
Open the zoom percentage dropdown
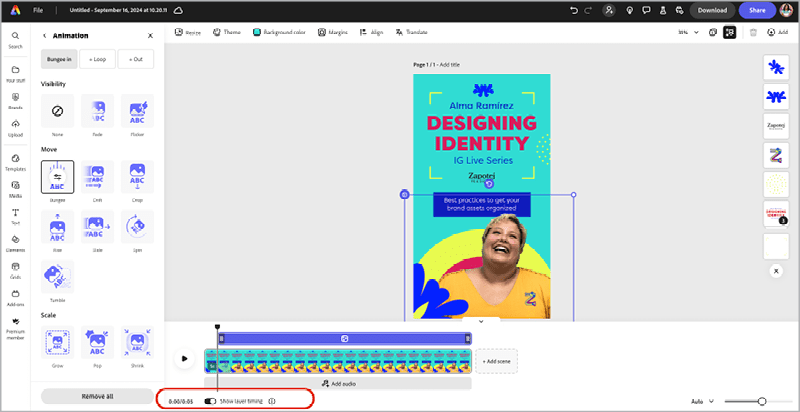[685, 32]
